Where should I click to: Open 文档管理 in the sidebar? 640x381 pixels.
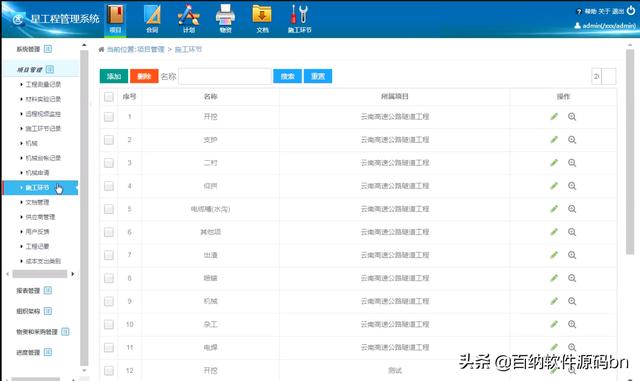37,202
